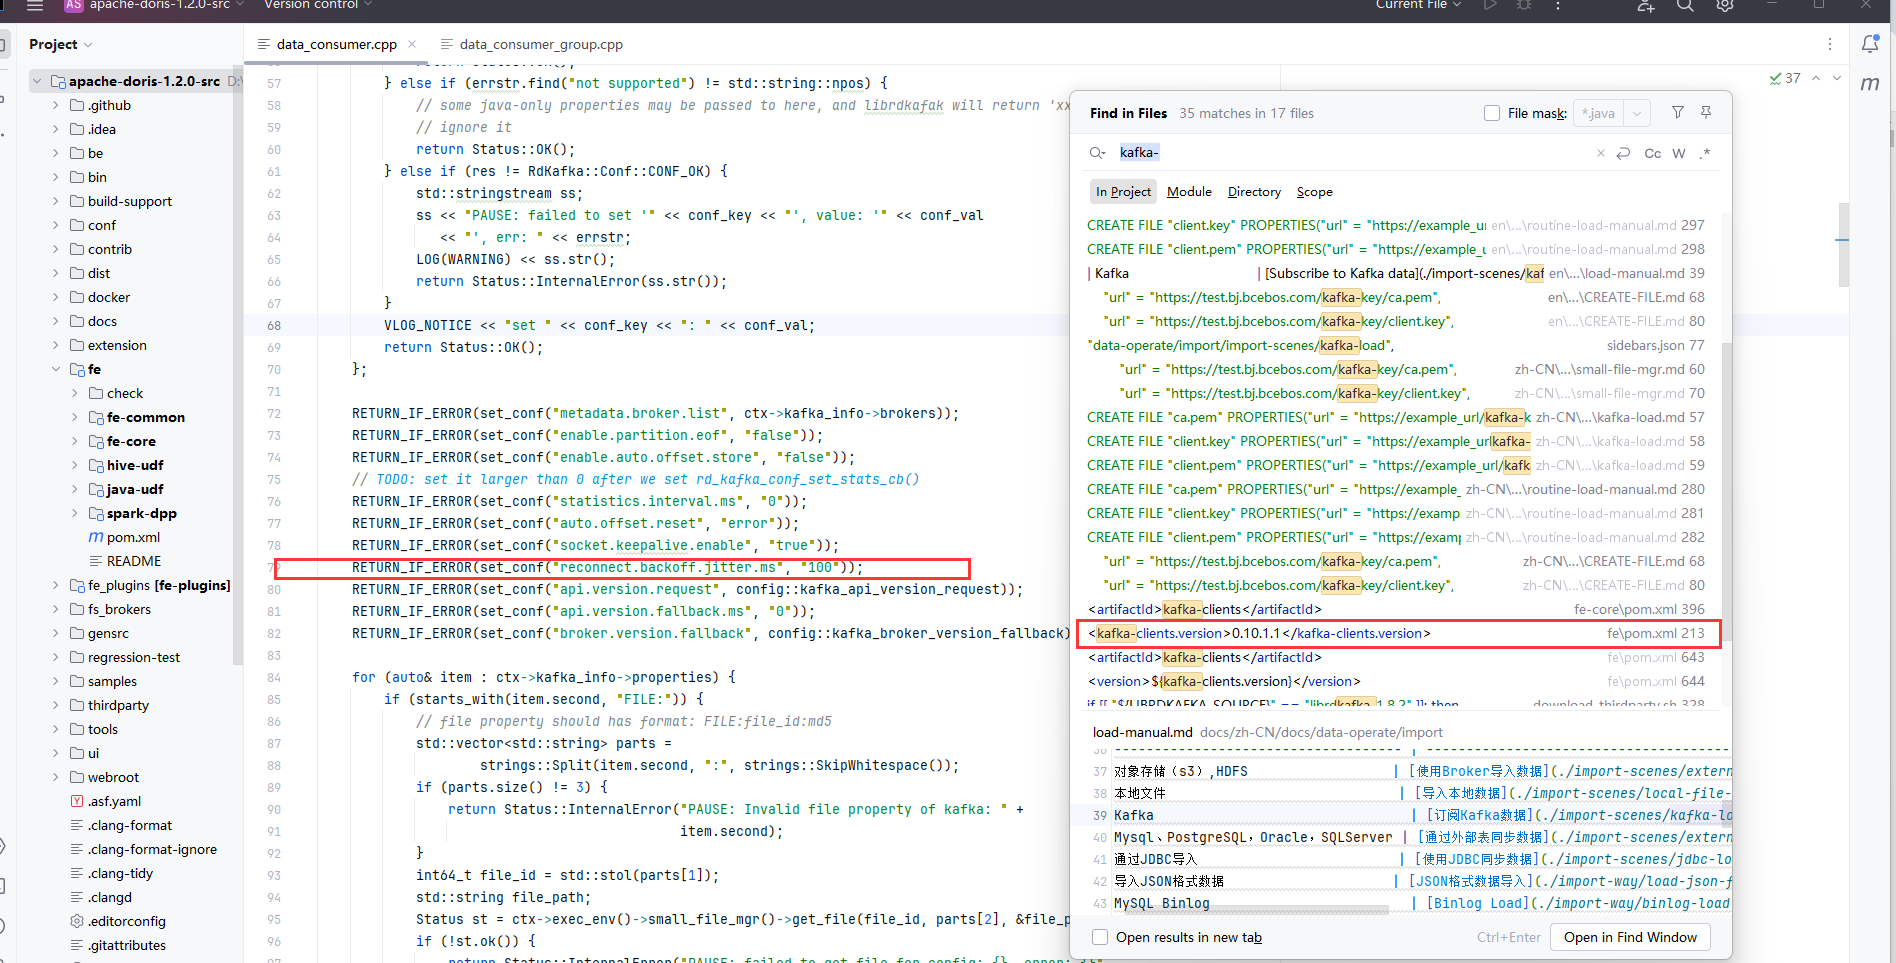Click the Code With Me add user icon

[1646, 5]
